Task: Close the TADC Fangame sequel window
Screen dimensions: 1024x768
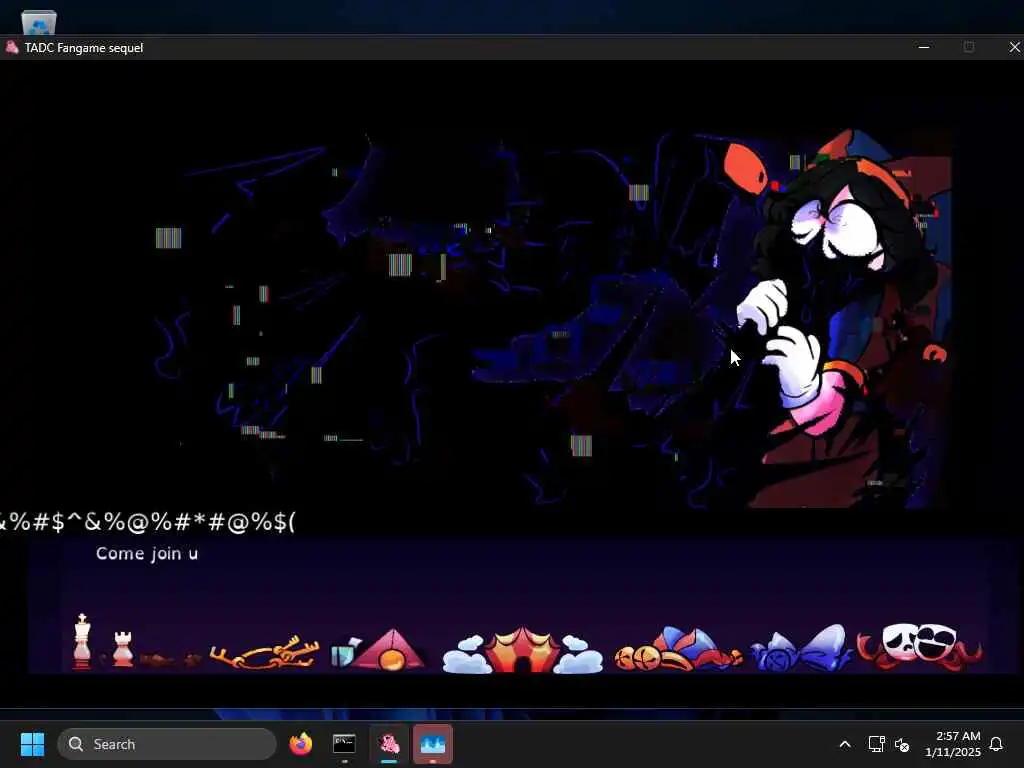Action: (x=1014, y=47)
